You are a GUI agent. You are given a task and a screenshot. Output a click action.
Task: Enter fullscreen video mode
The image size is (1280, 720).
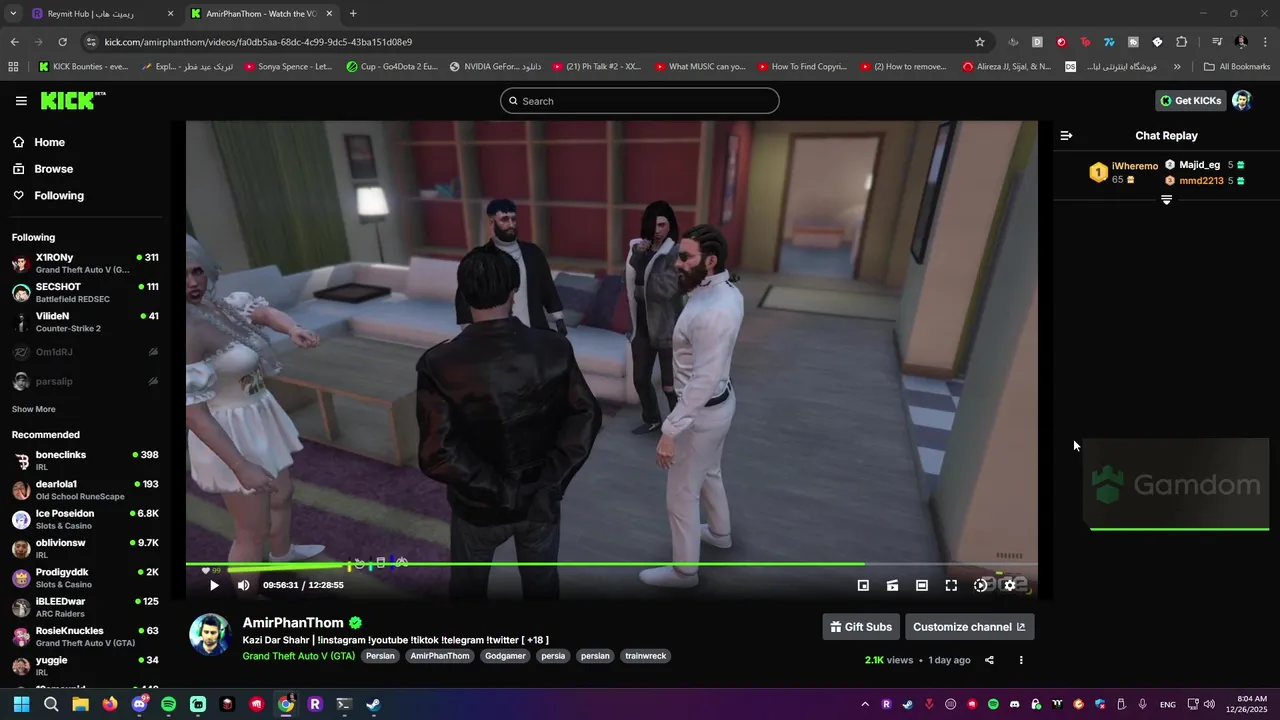click(951, 585)
